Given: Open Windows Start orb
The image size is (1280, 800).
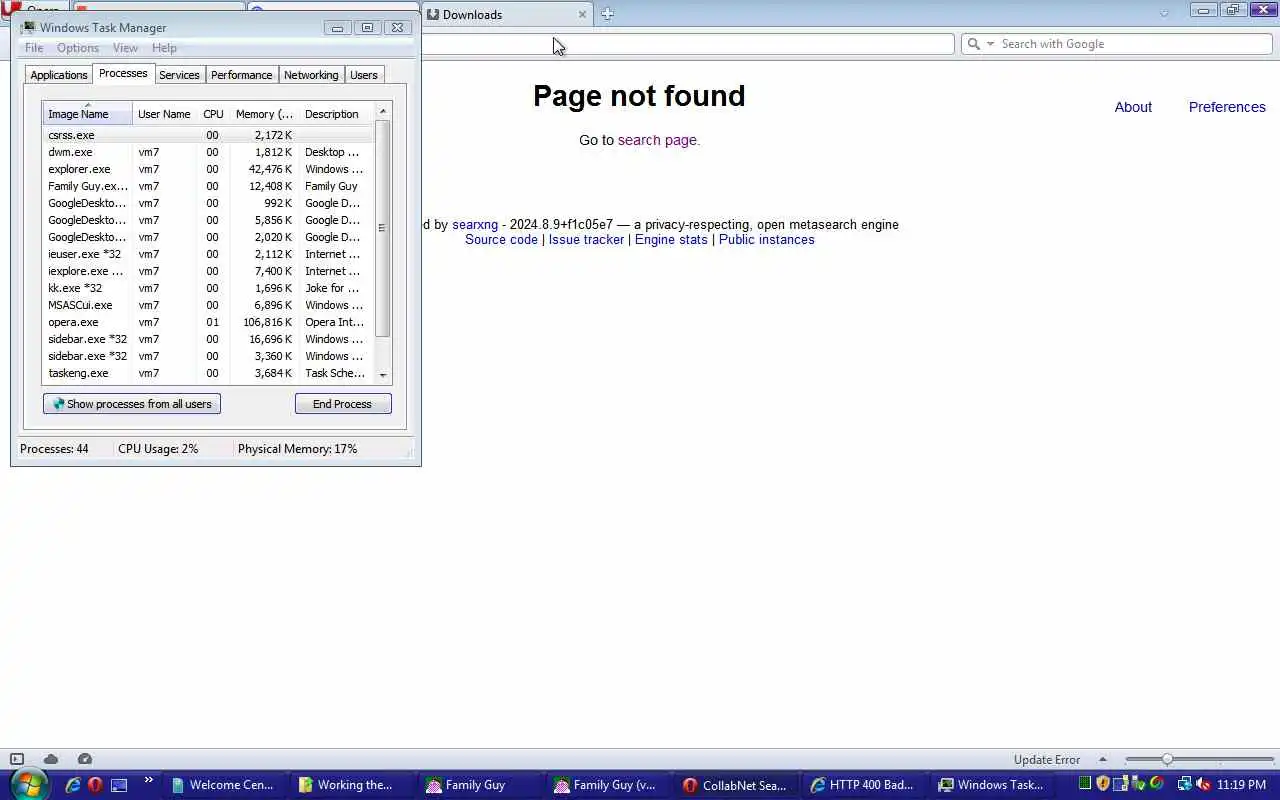Looking at the screenshot, I should click(x=29, y=784).
